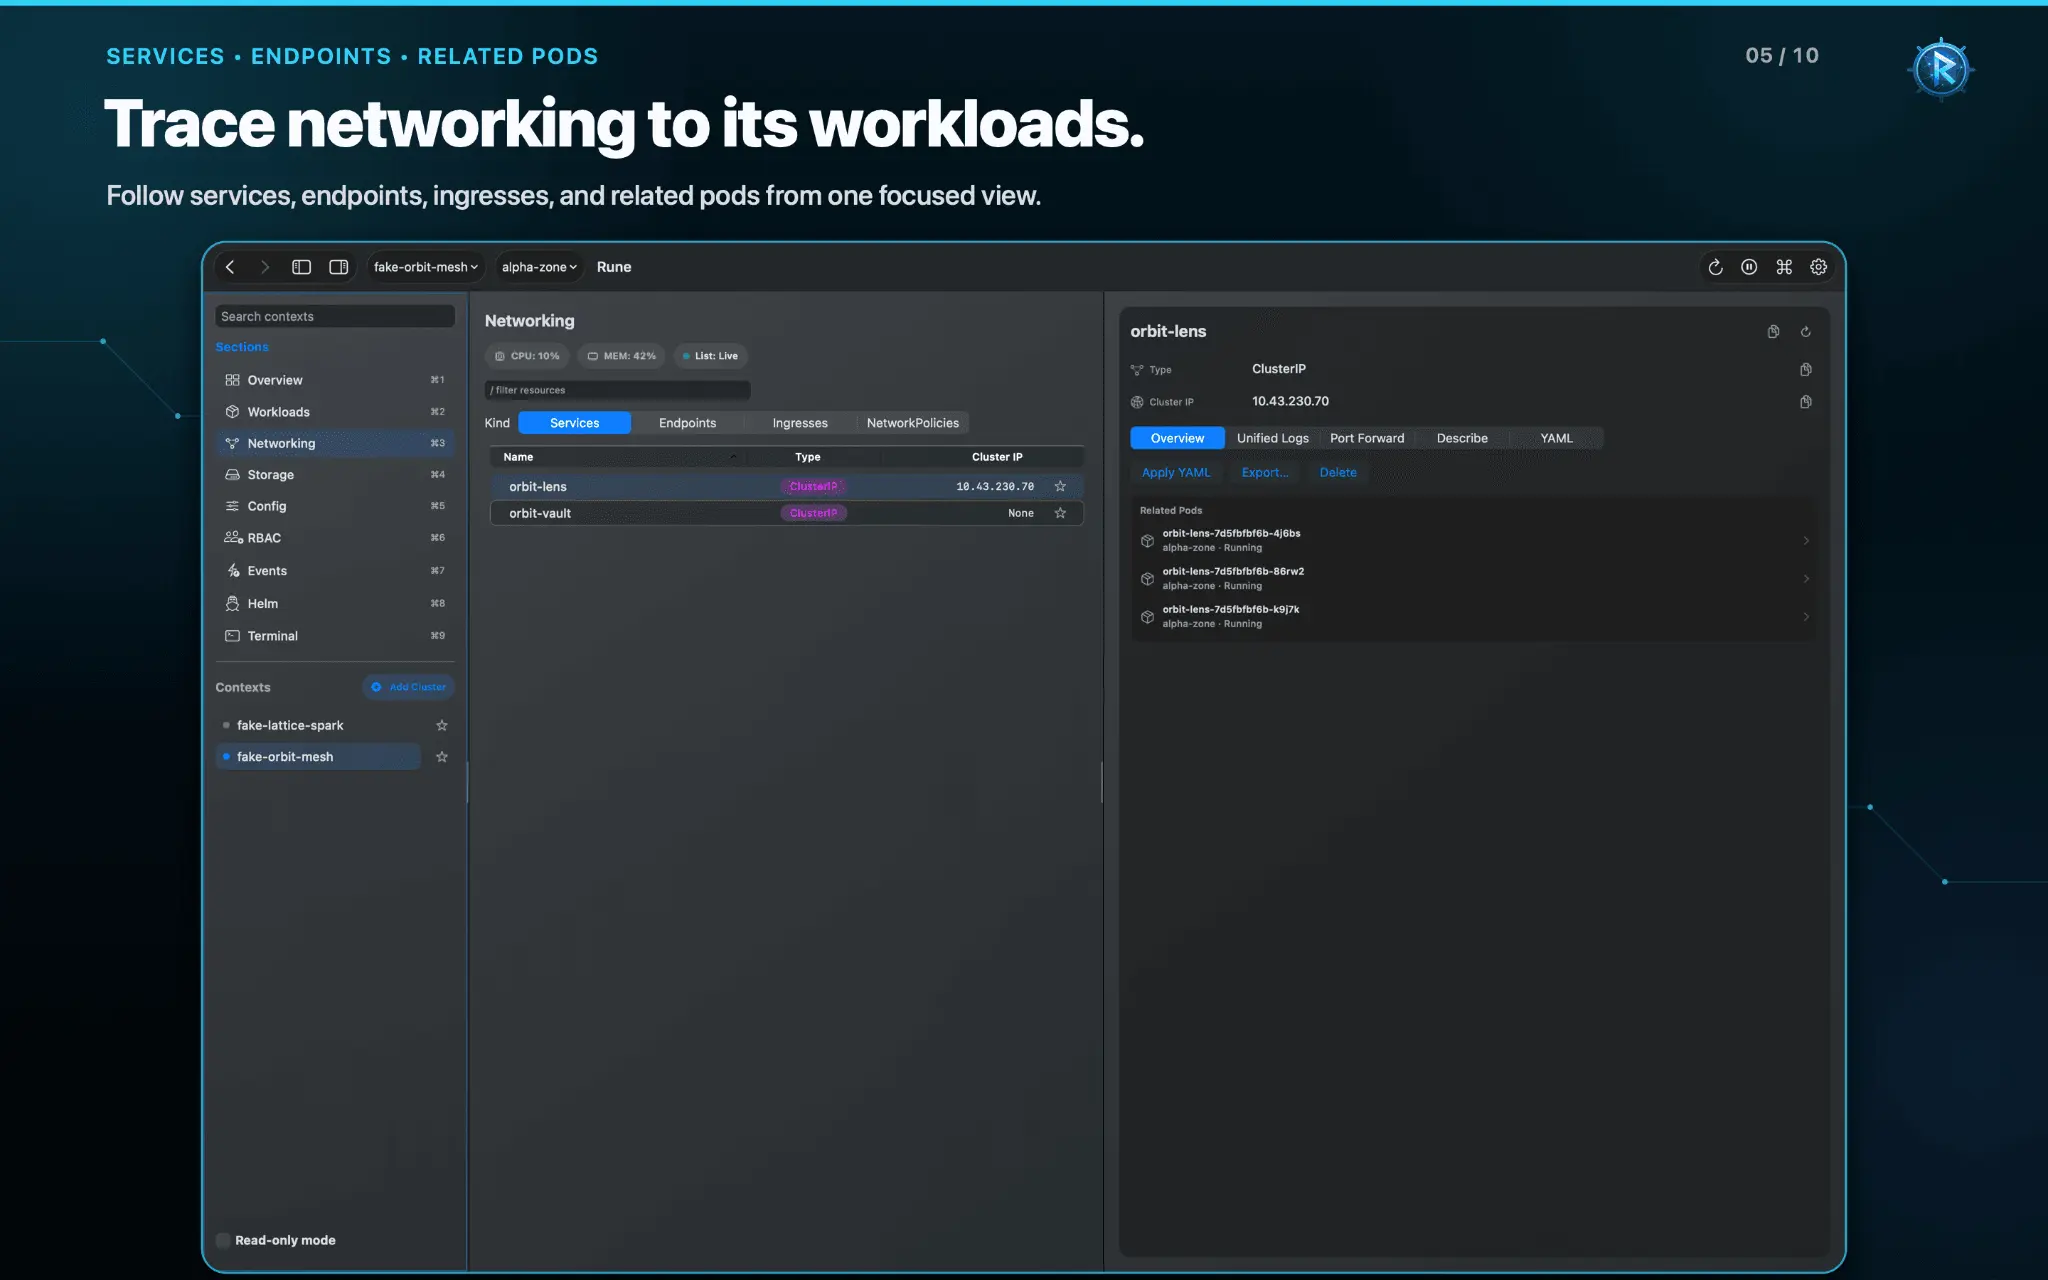Image resolution: width=2048 pixels, height=1280 pixels.
Task: Click the Rune logo in the corner
Action: click(x=1941, y=69)
